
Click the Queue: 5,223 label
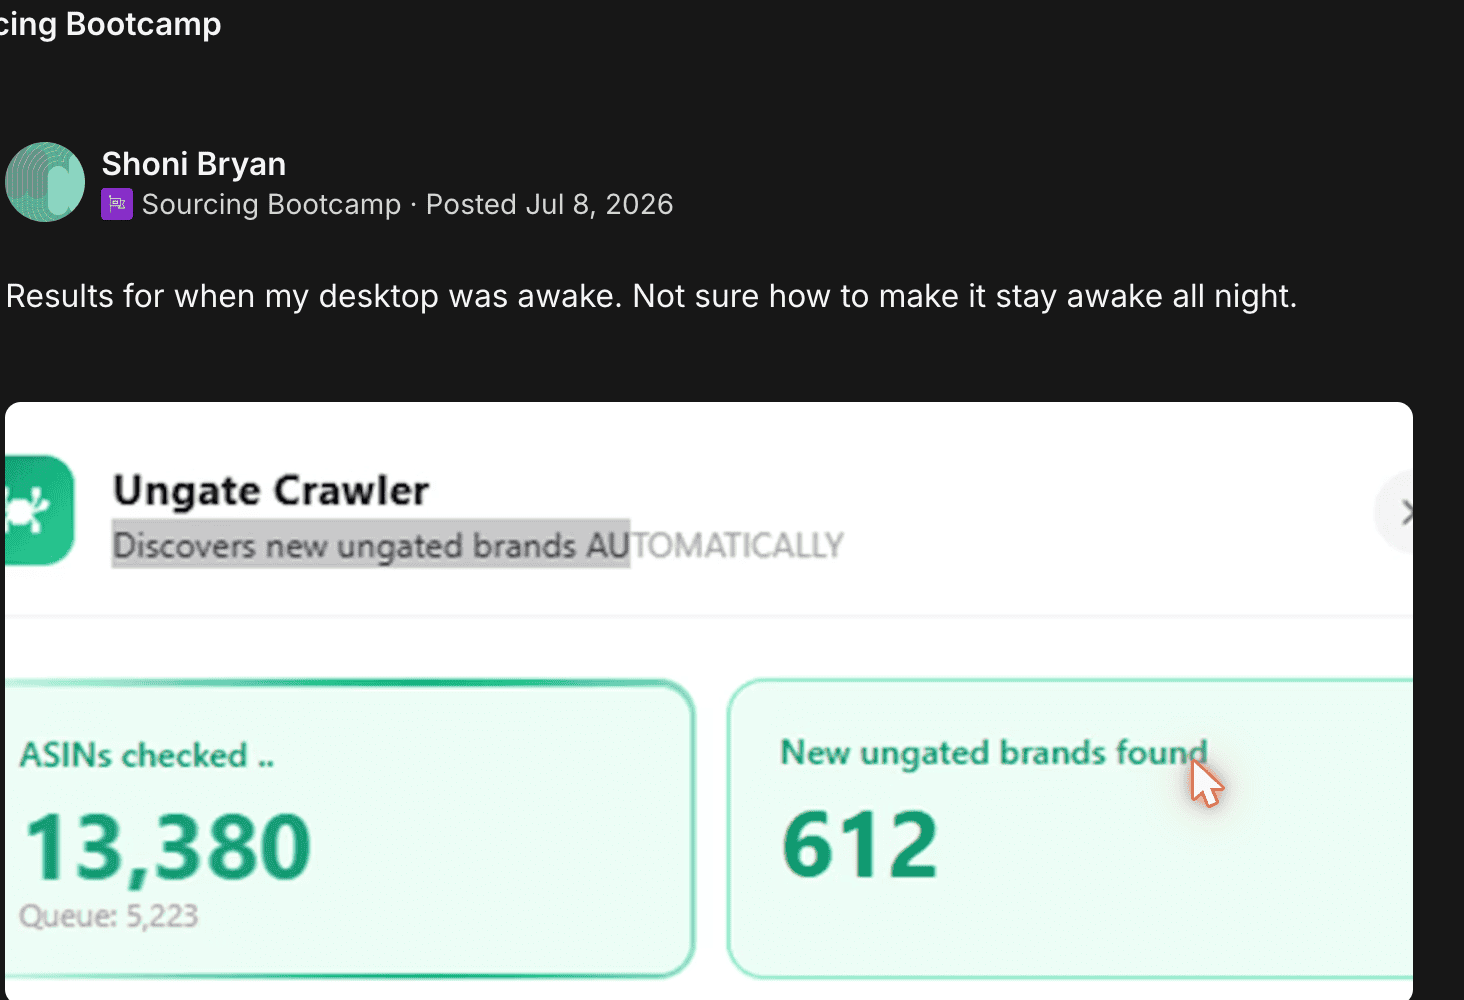point(109,915)
